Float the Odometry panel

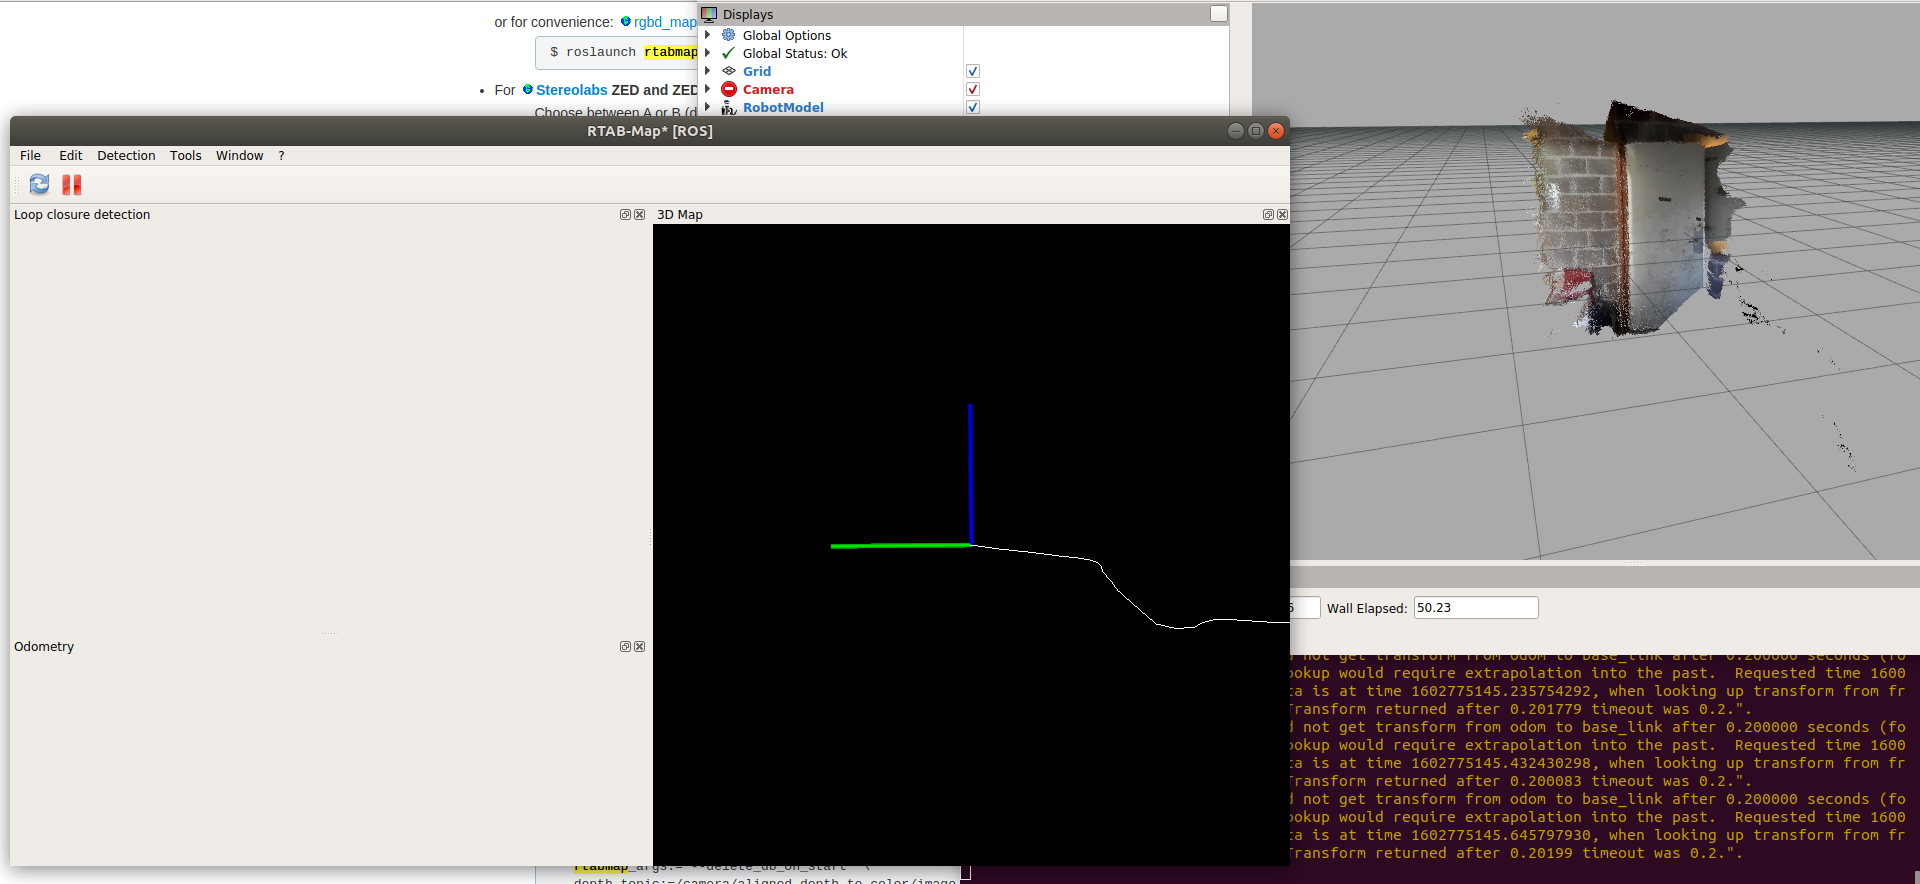click(625, 647)
